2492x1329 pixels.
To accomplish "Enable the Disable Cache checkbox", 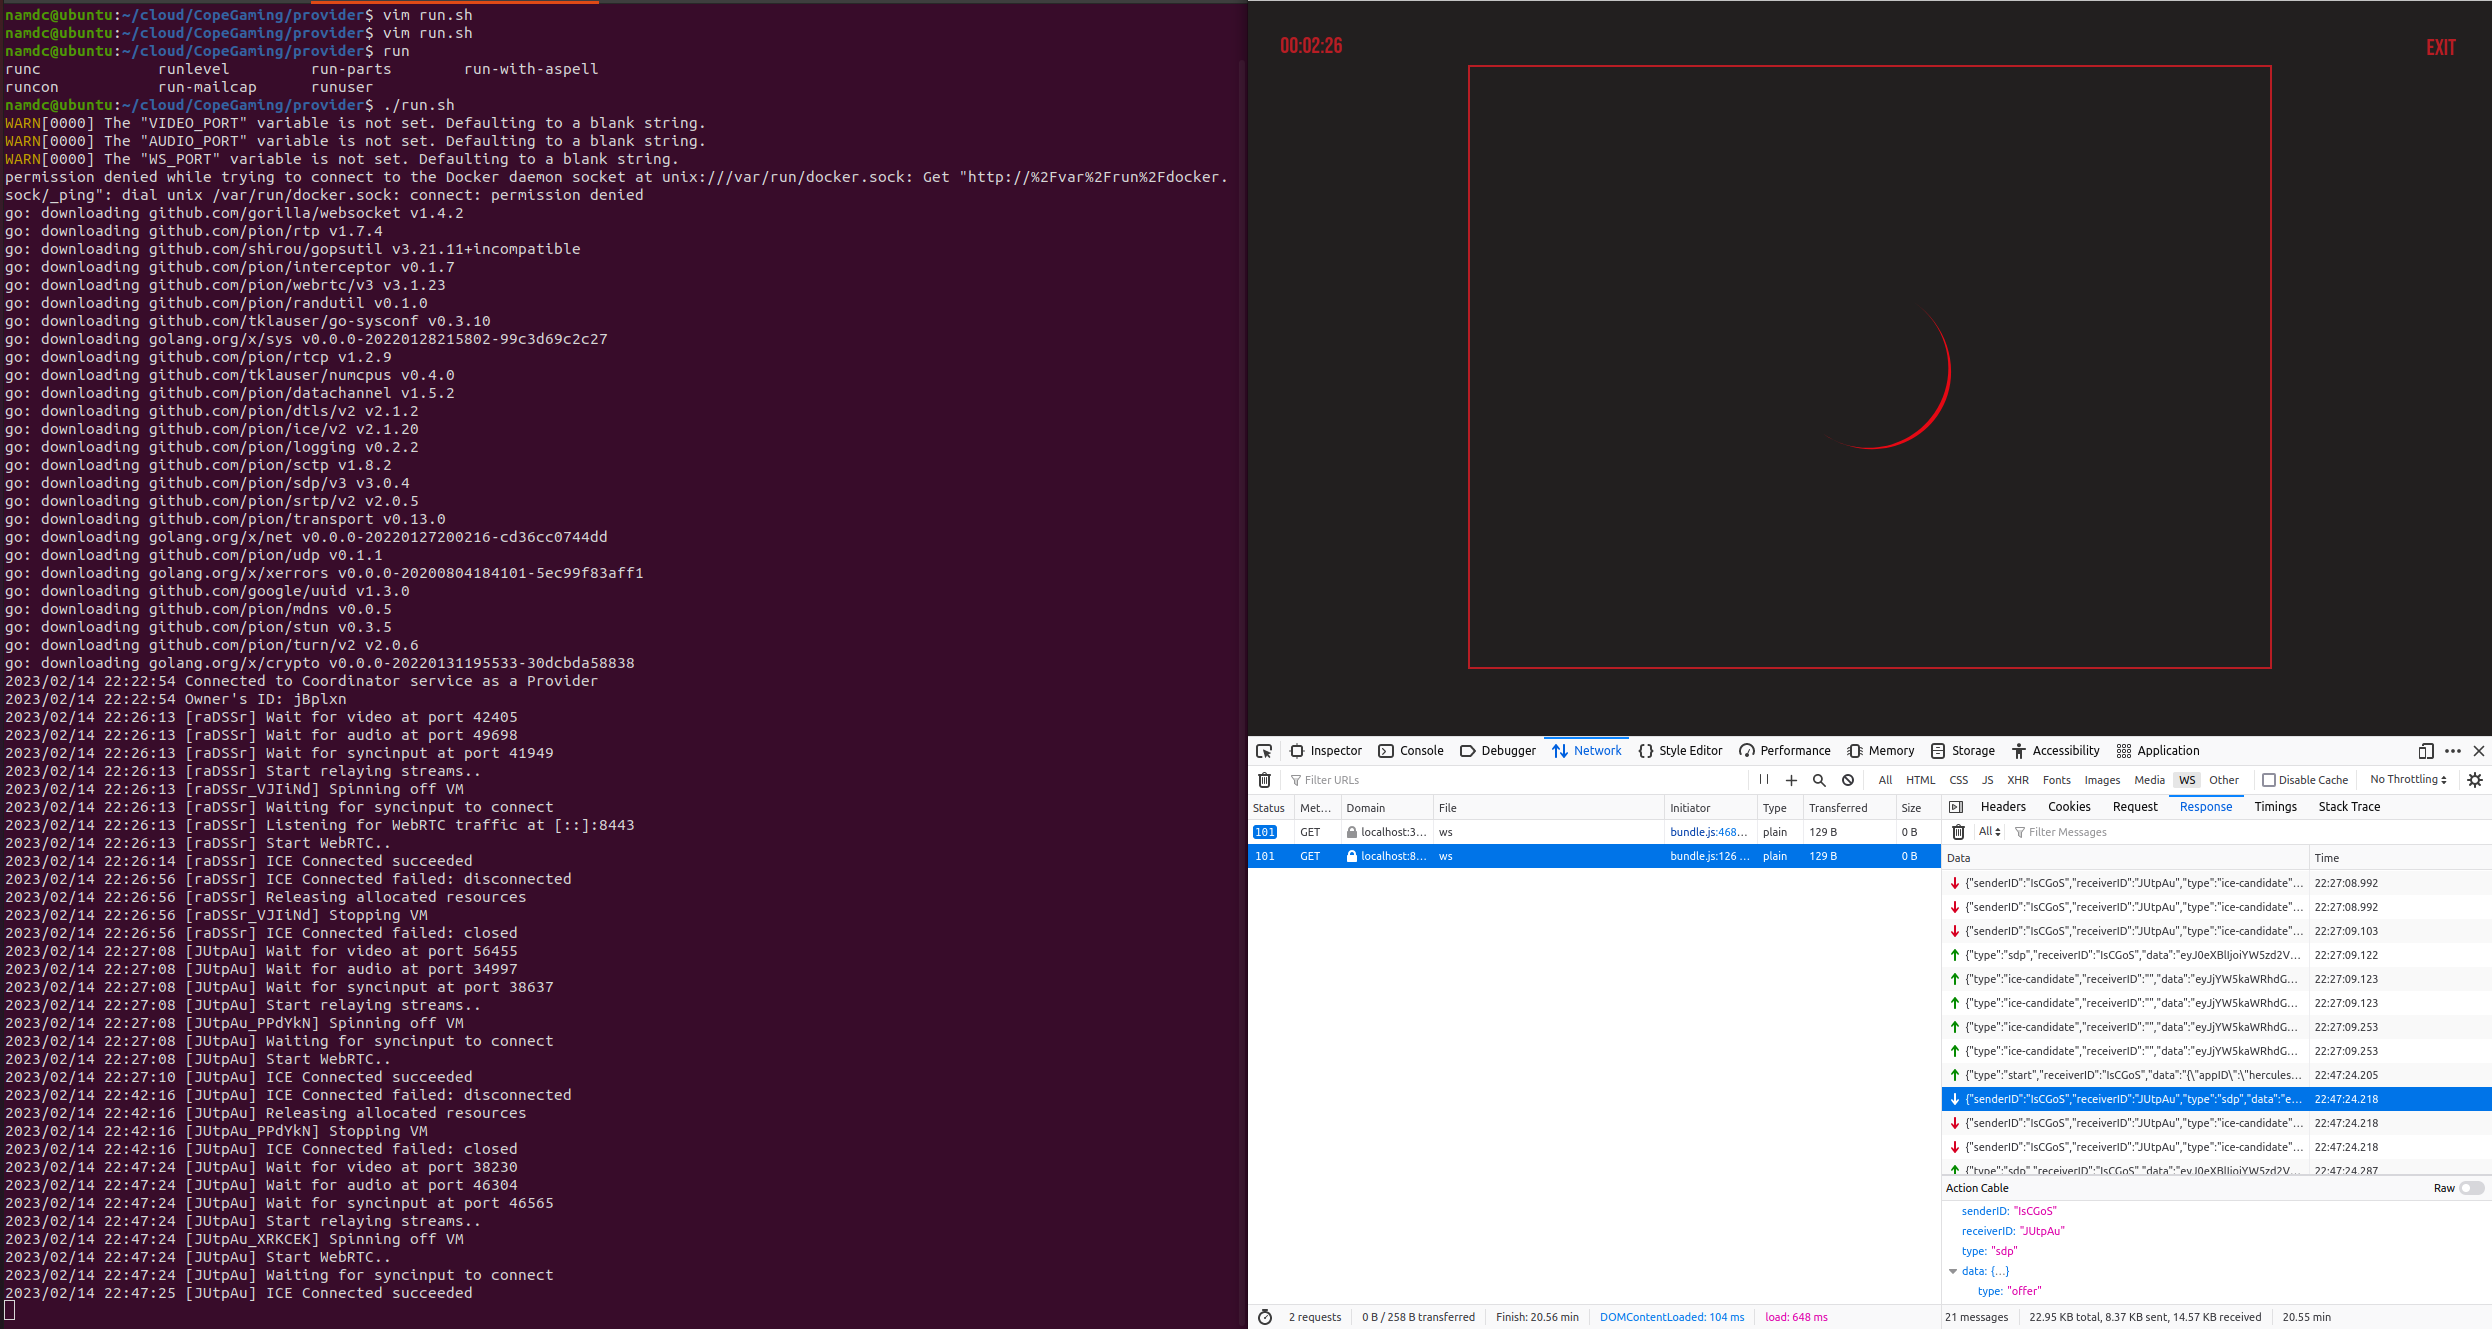I will click(x=2269, y=780).
